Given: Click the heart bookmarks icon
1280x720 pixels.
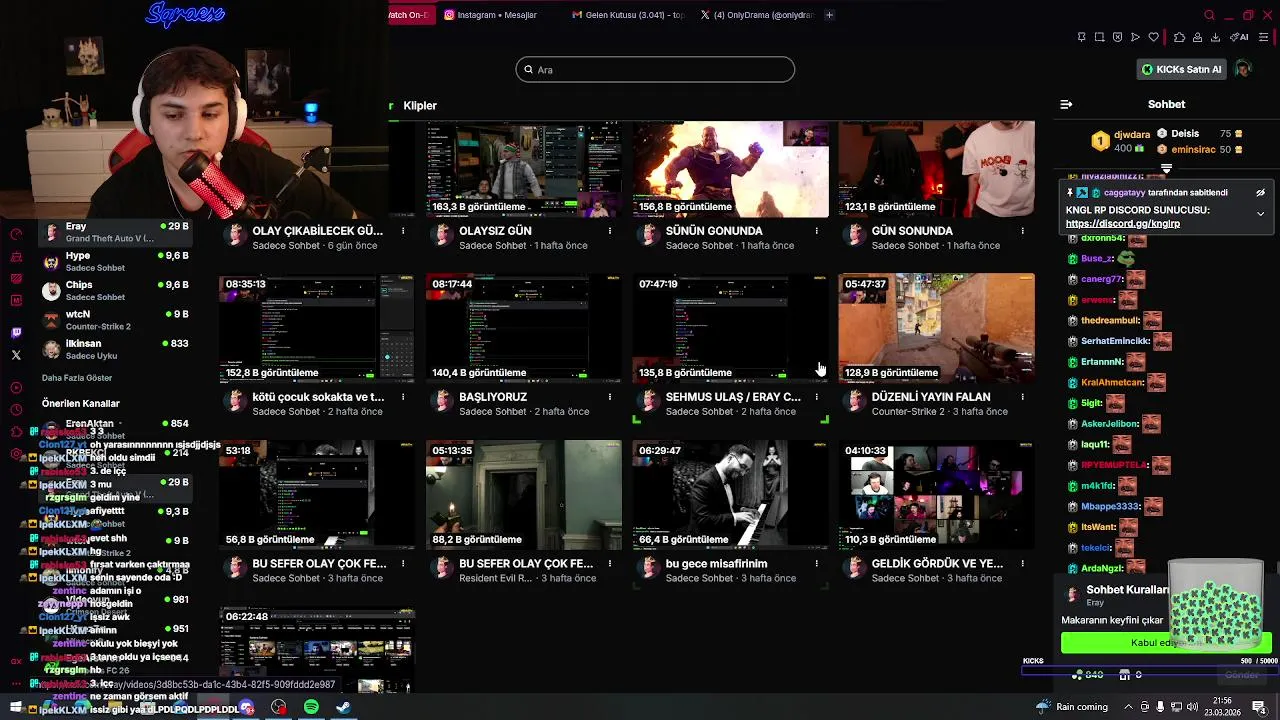Looking at the screenshot, I should [x=1153, y=37].
